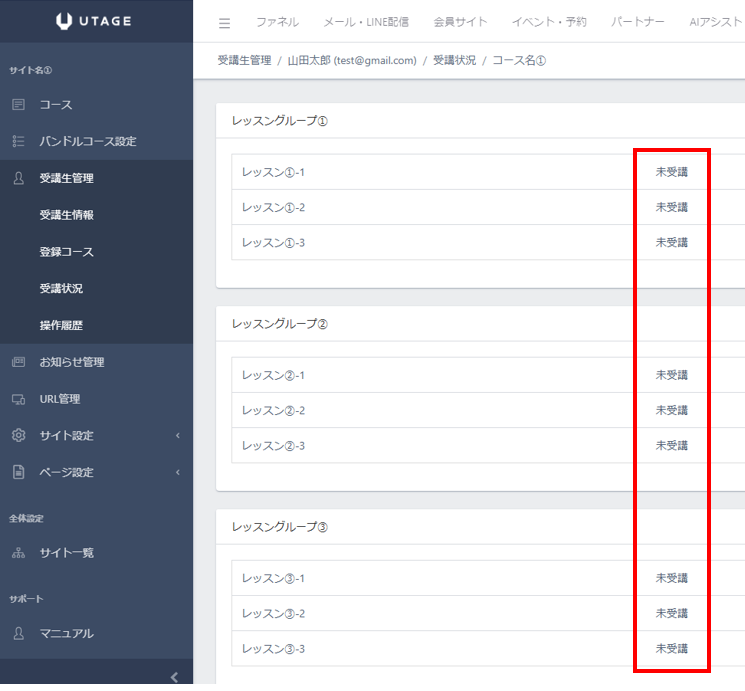Click the UTAGE logo in header
This screenshot has width=745, height=691.
pyautogui.click(x=96, y=21)
